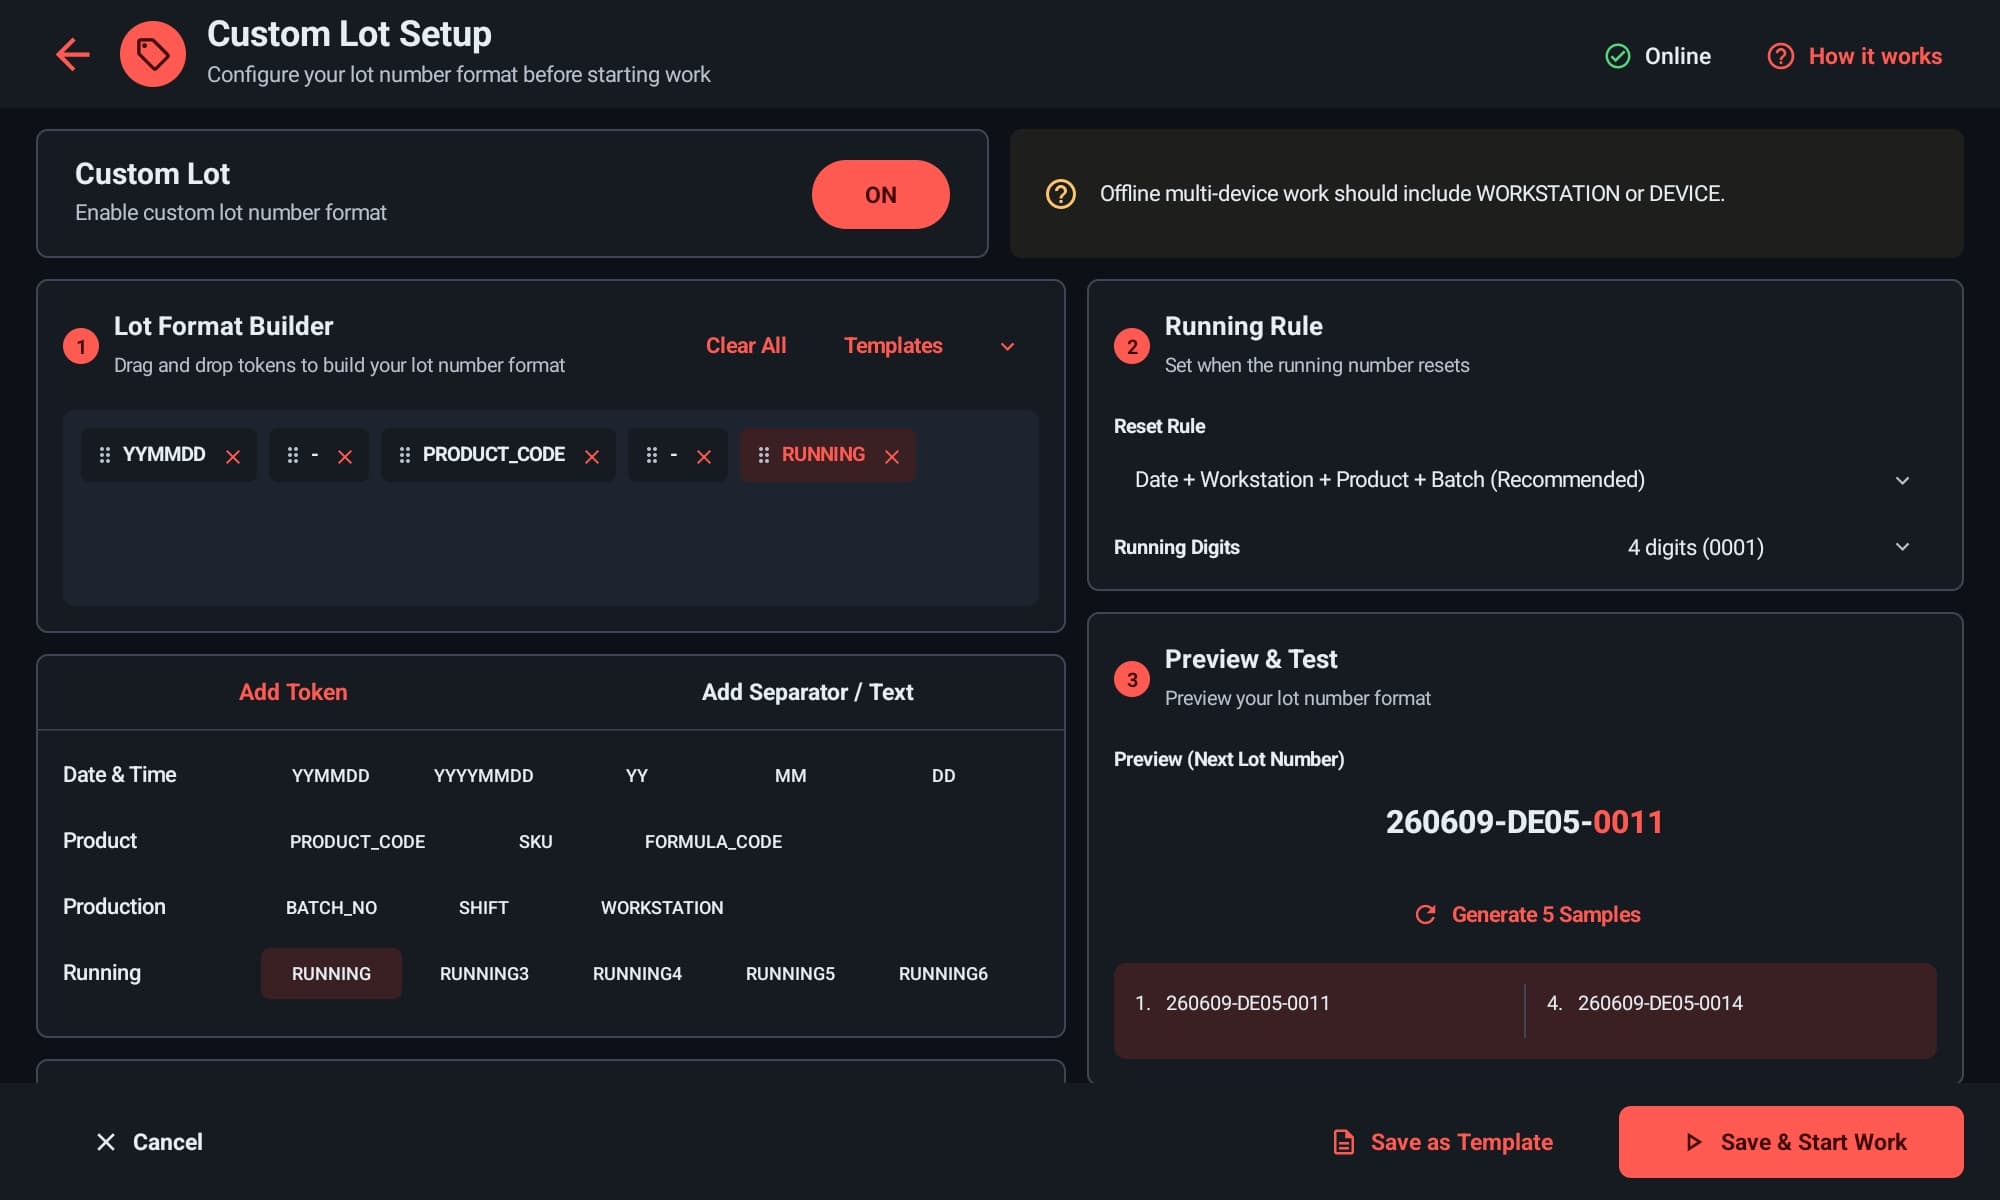Add the YY token
2000x1200 pixels.
click(x=637, y=775)
